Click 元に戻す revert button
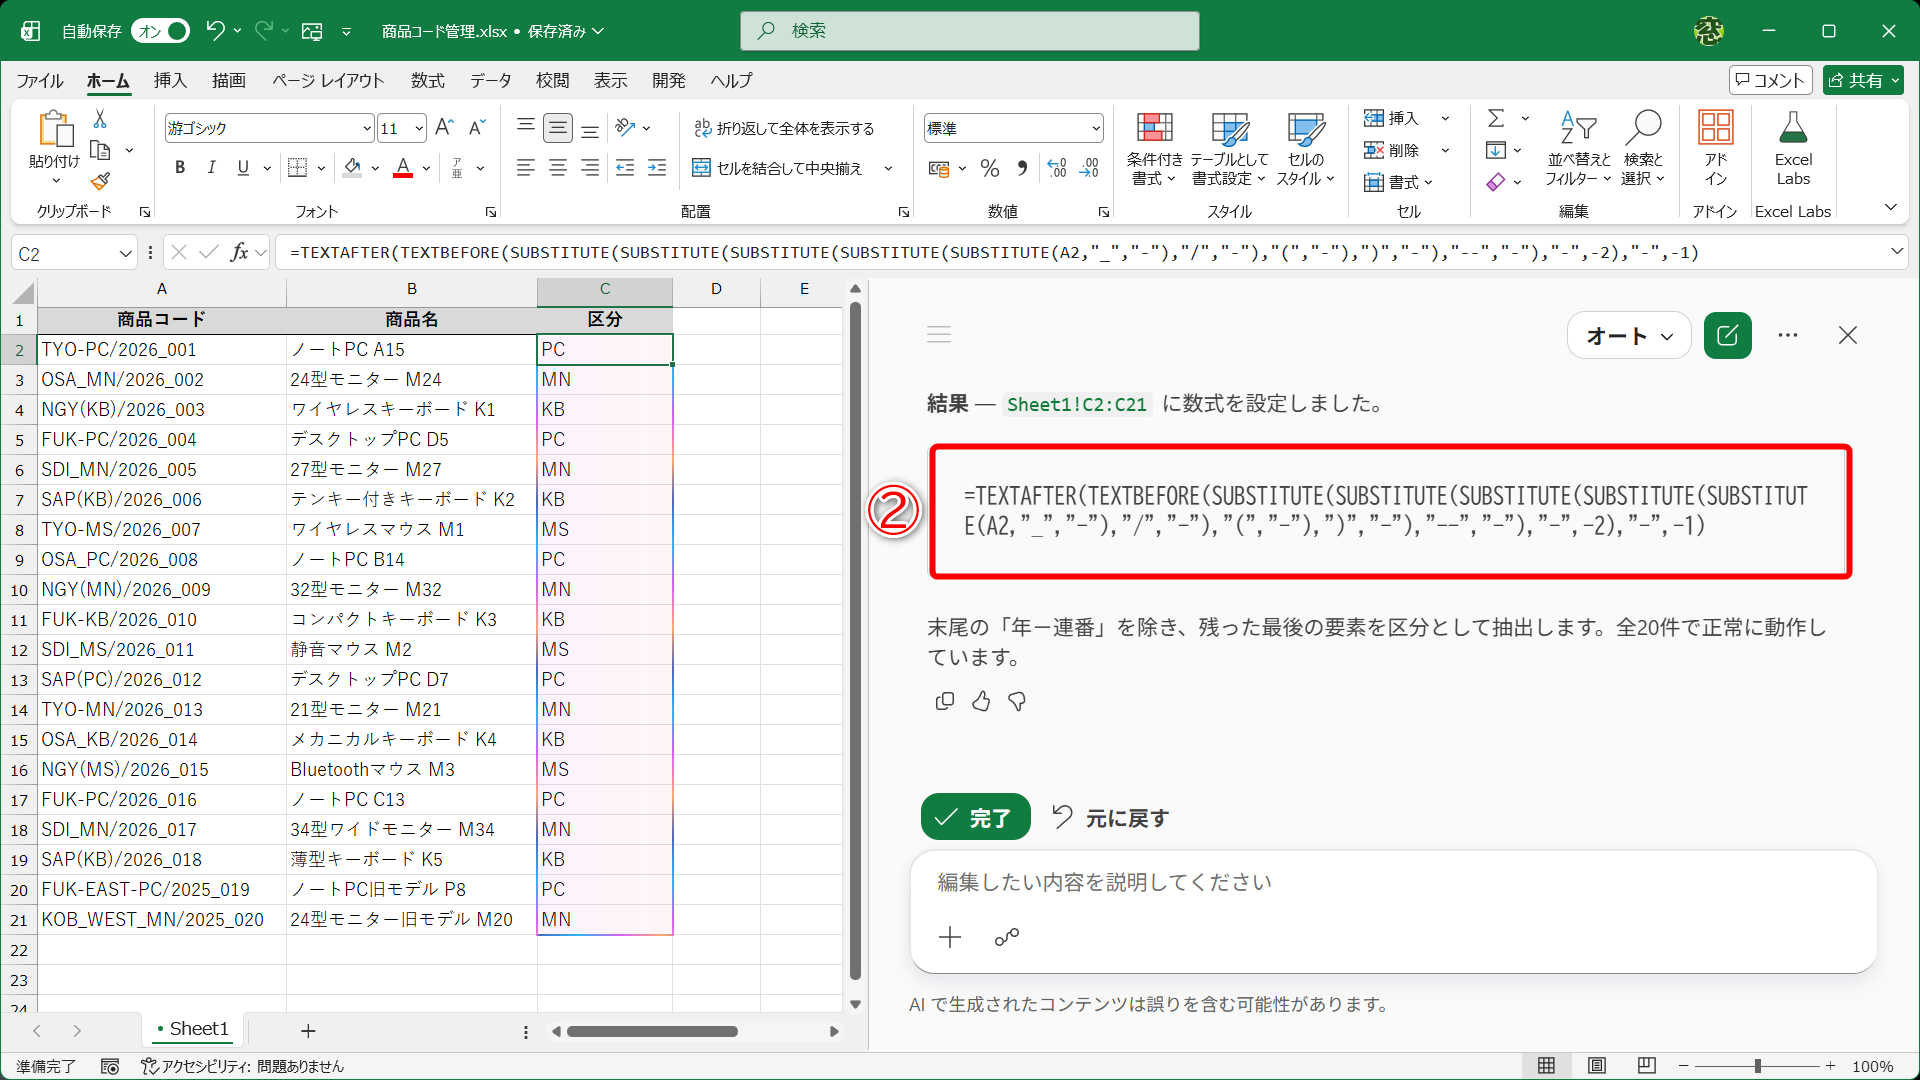The height and width of the screenshot is (1080, 1920). (x=1110, y=818)
